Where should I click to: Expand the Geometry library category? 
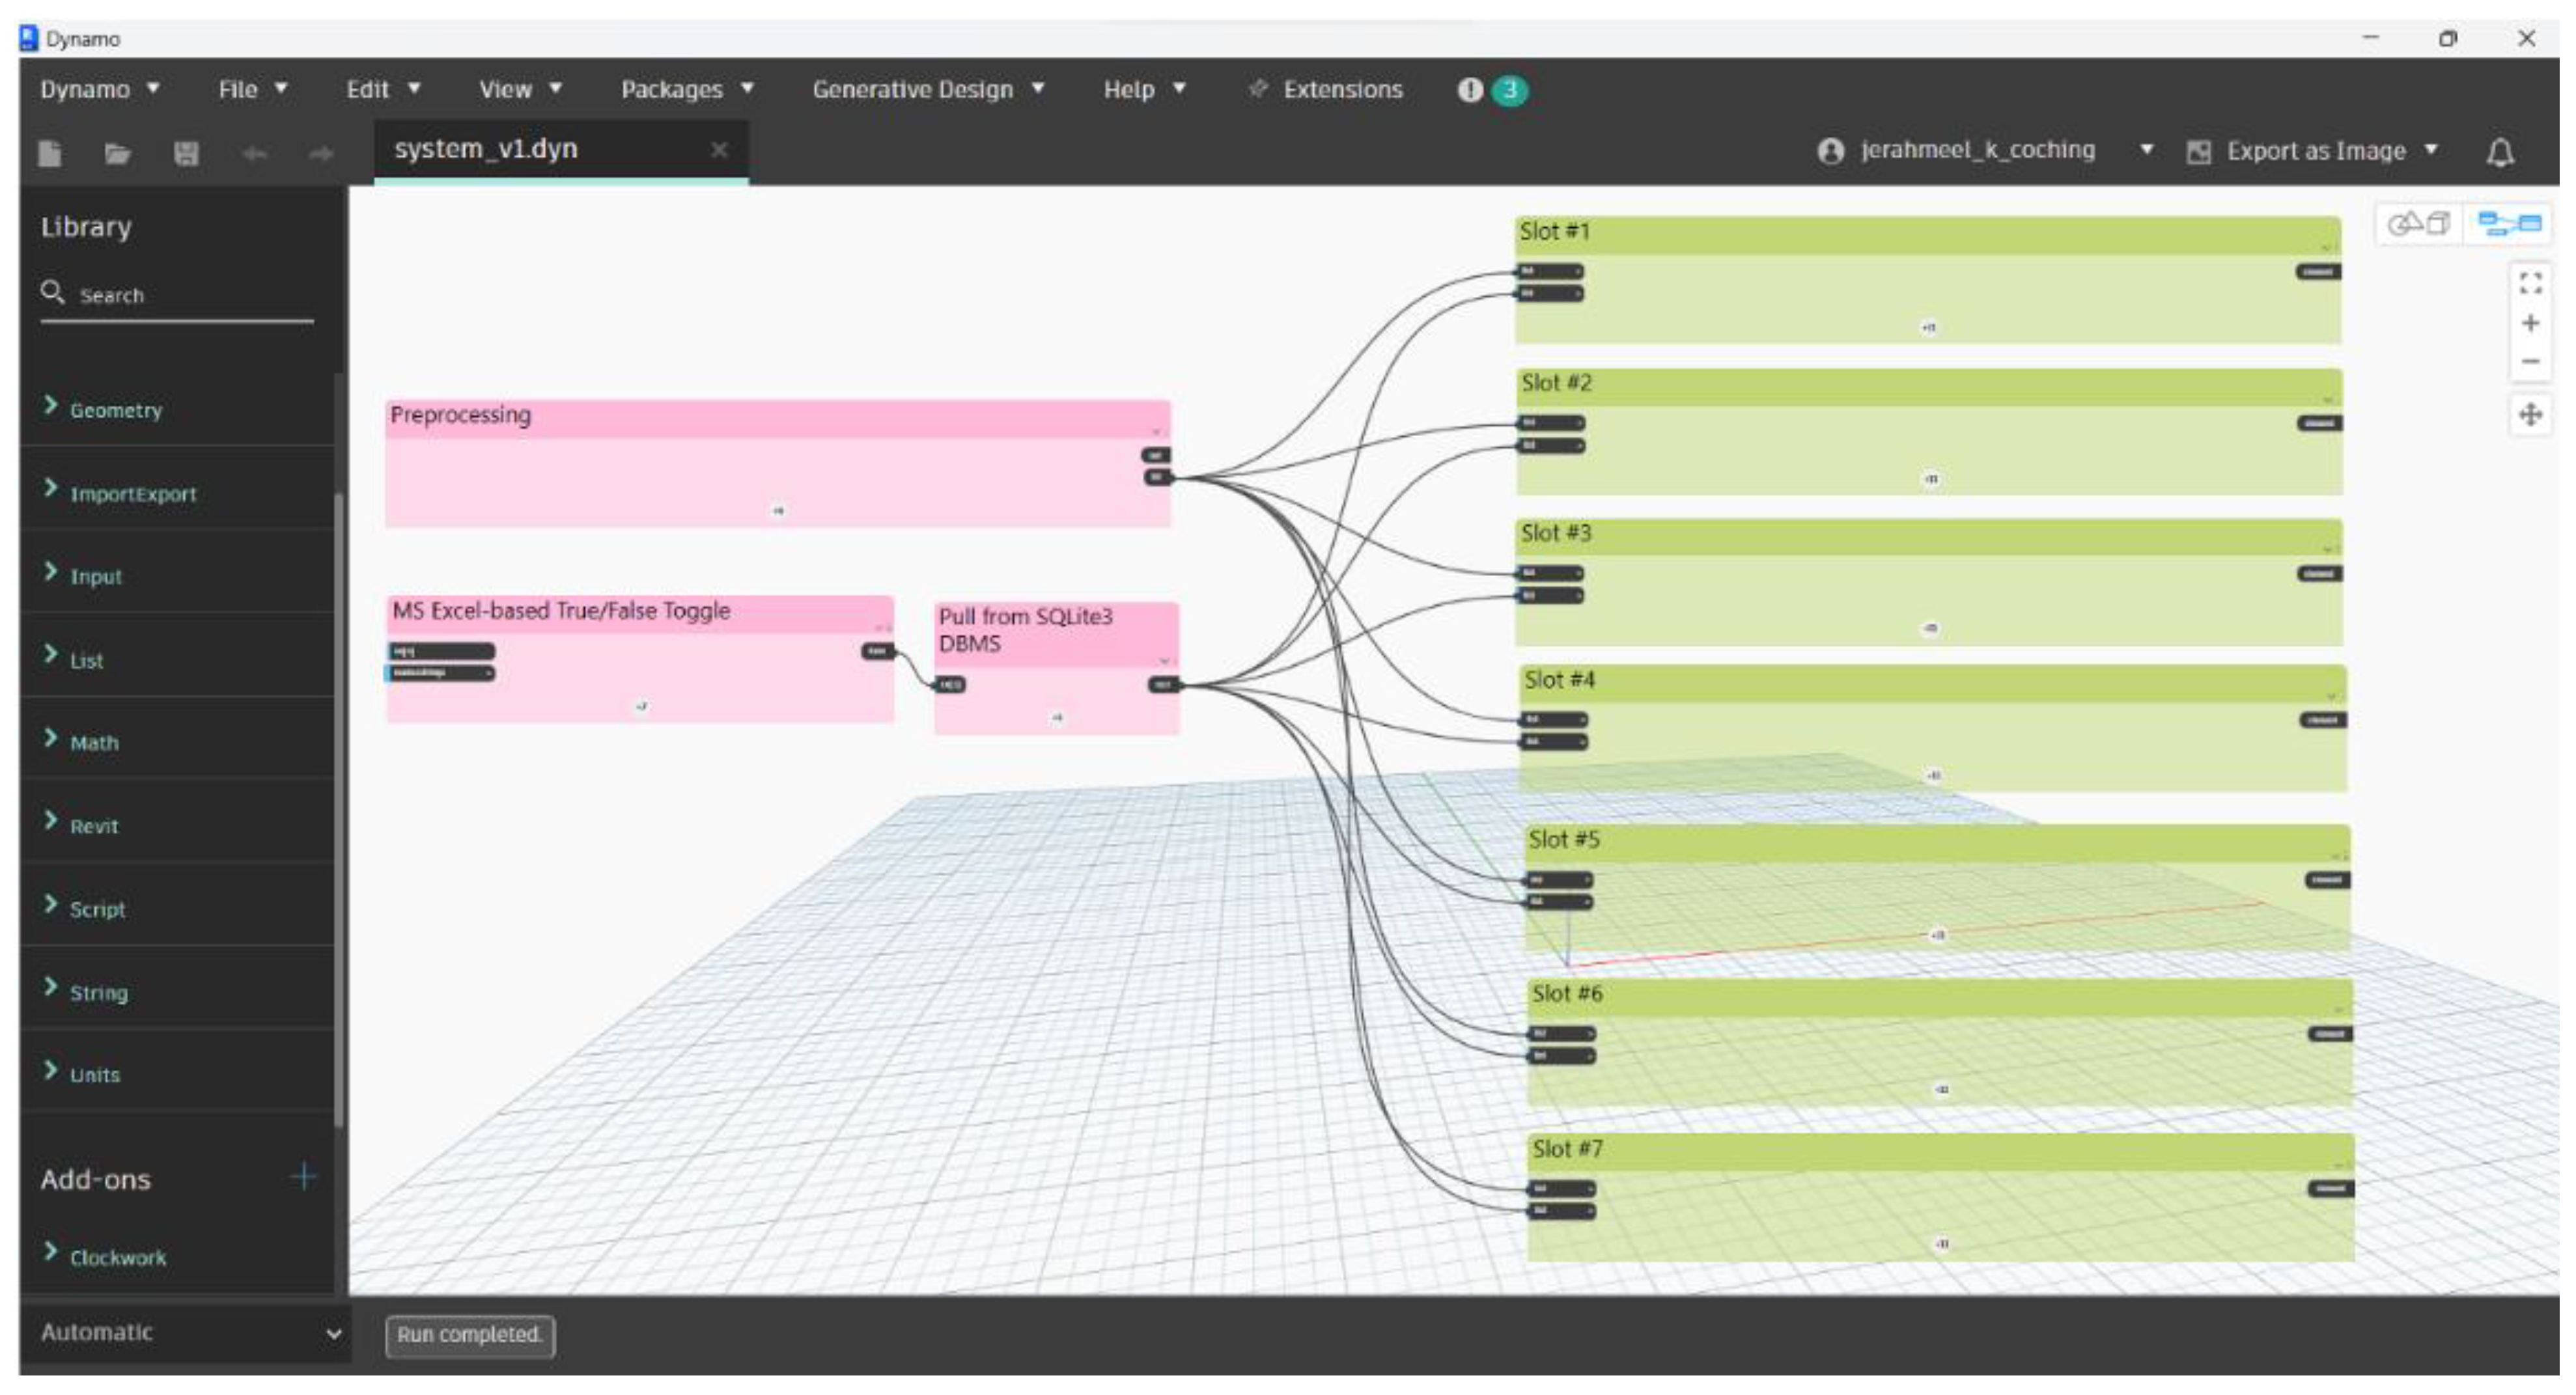click(x=115, y=410)
